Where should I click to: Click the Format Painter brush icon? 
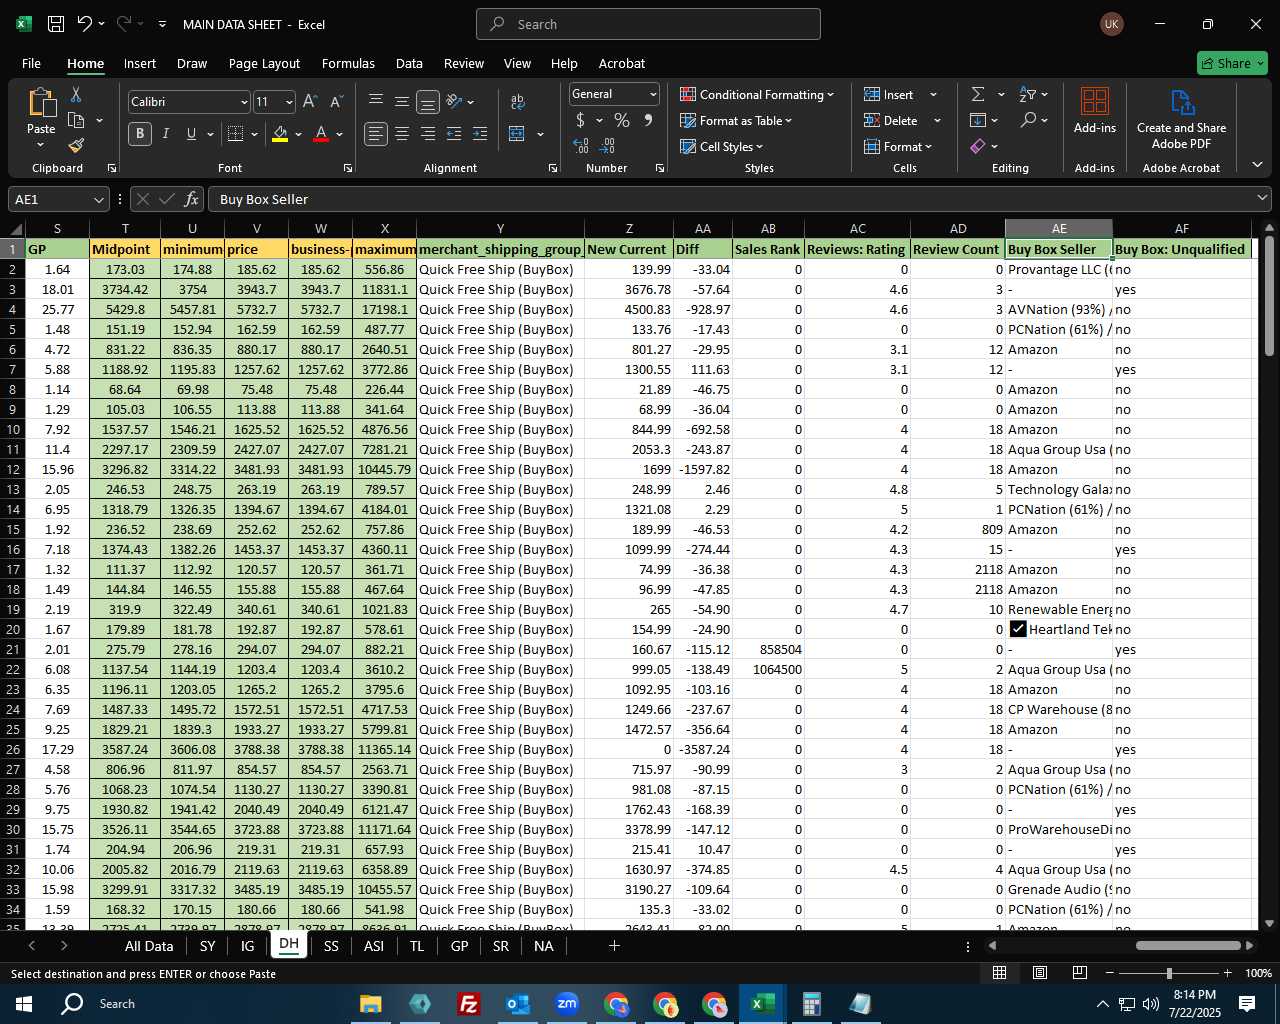coord(76,146)
